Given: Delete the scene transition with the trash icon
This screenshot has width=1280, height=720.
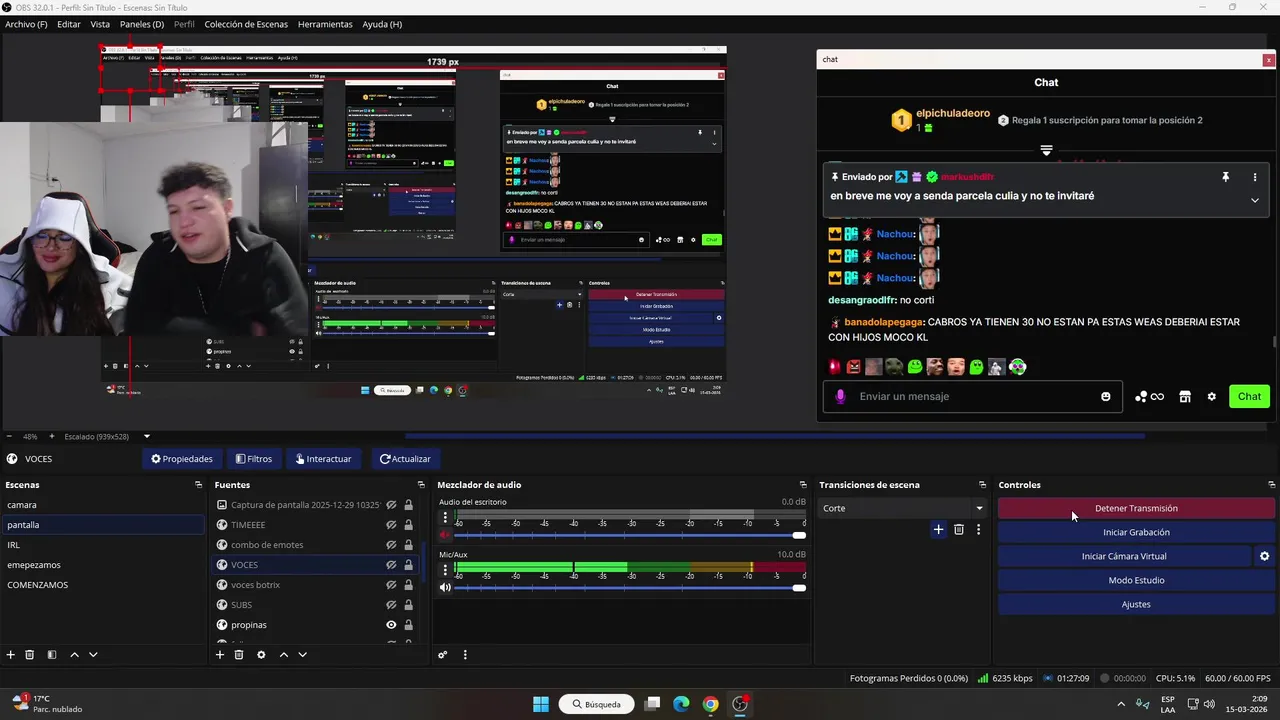Looking at the screenshot, I should 959,530.
